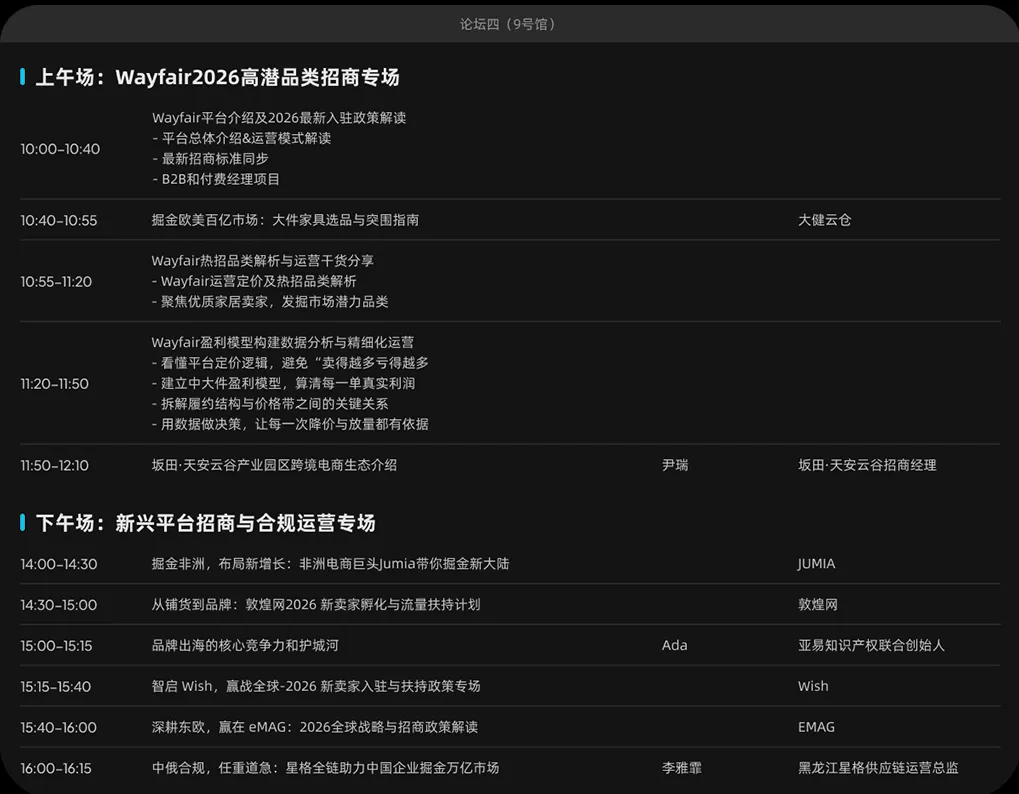Screen dimensions: 1019x794
Task: Click the line 平台总体介绍&运营模式解读
Action: [x=241, y=138]
